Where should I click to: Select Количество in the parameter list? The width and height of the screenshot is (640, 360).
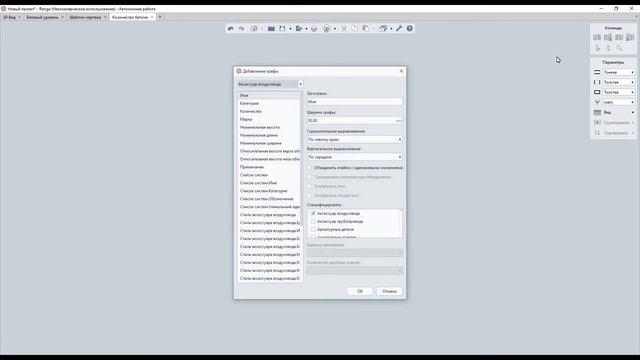point(269,111)
